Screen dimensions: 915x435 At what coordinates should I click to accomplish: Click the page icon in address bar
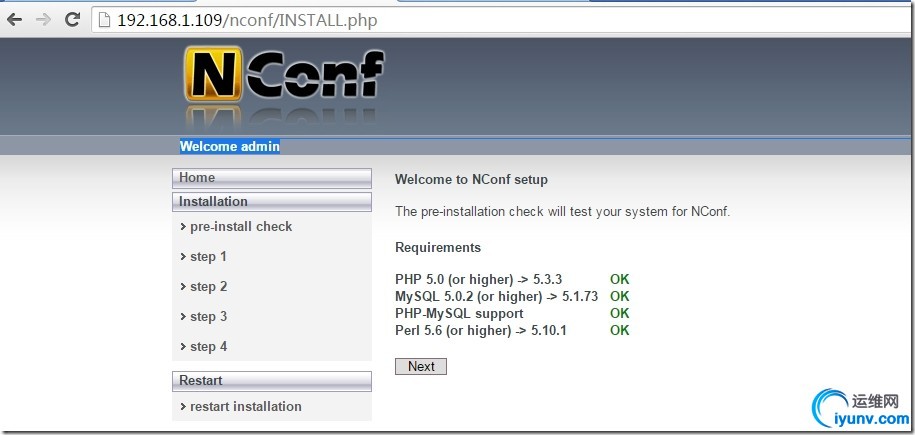coord(104,20)
